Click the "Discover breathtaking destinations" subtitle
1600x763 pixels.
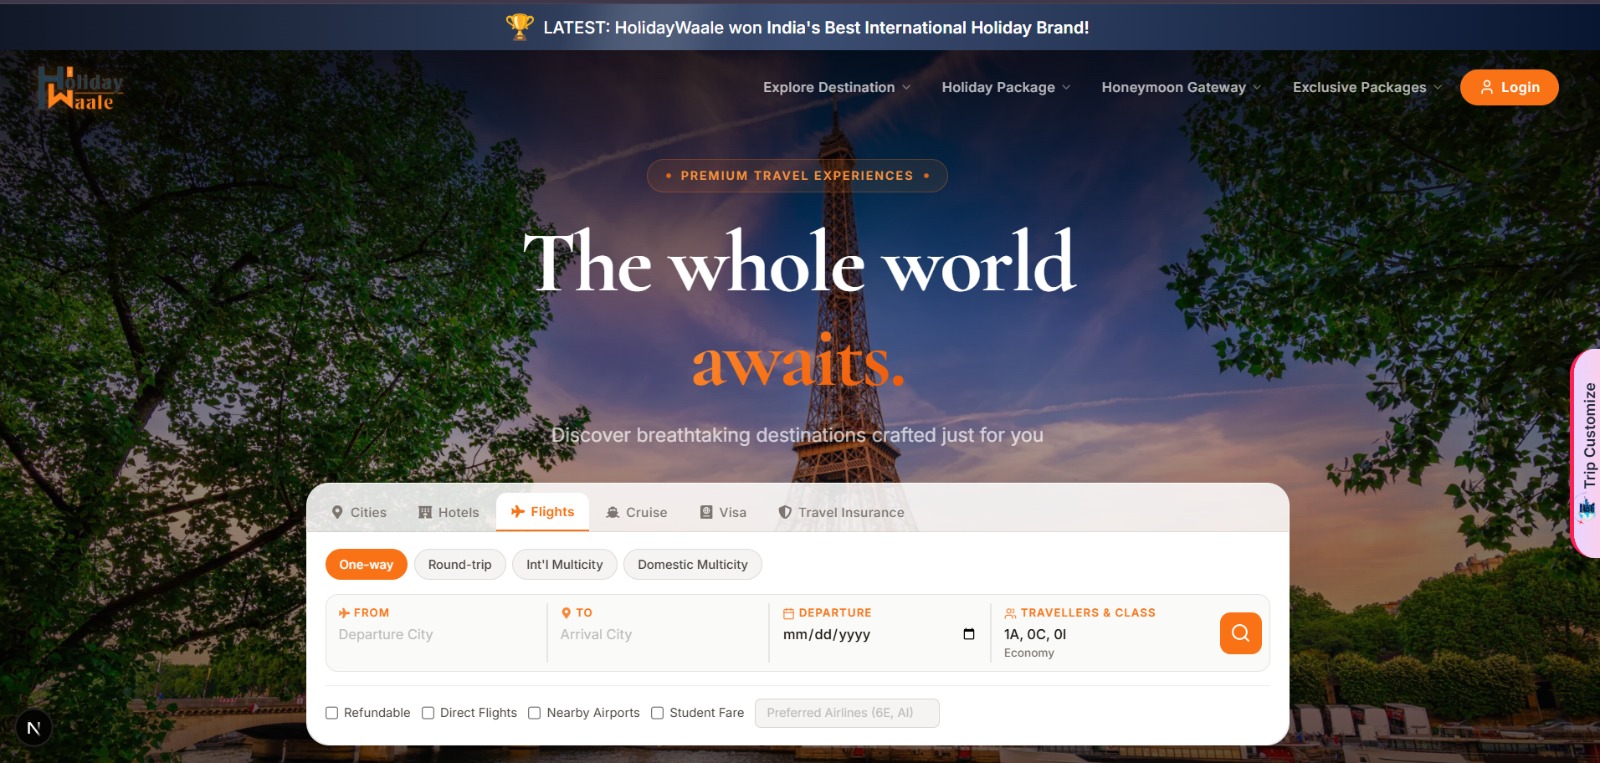[x=797, y=435]
